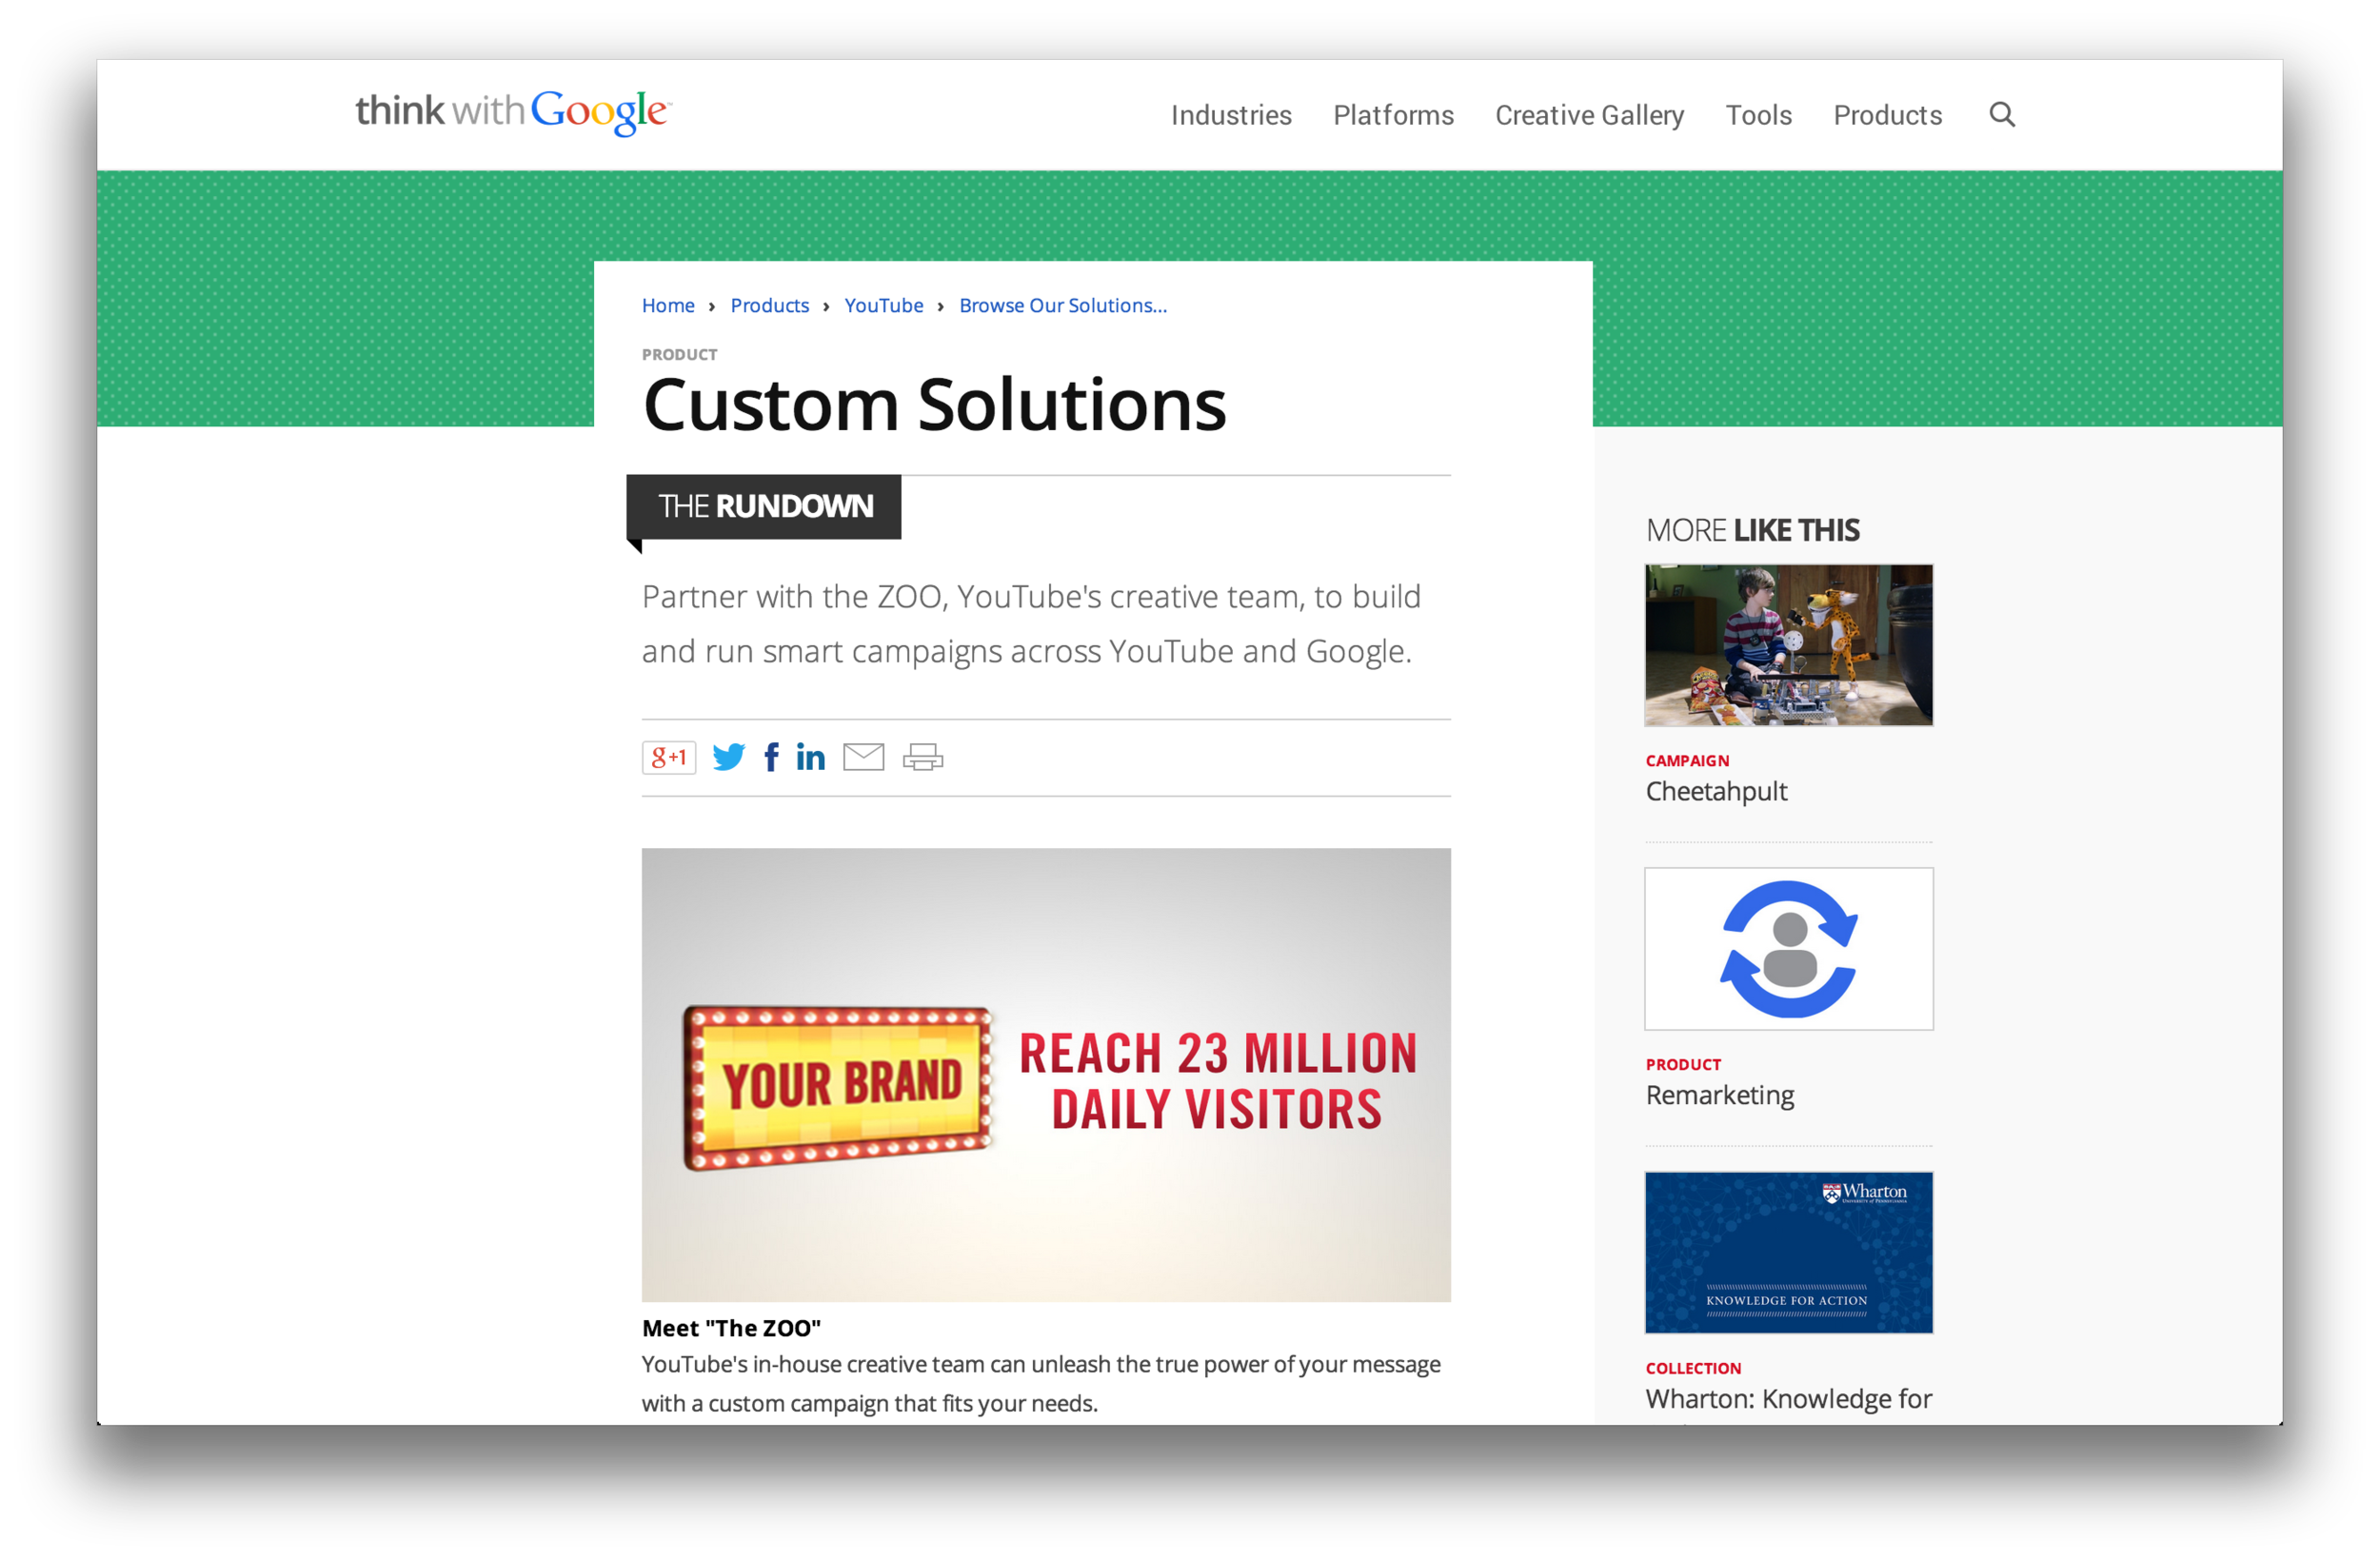
Task: Go to Home via the breadcrumb
Action: click(x=668, y=305)
